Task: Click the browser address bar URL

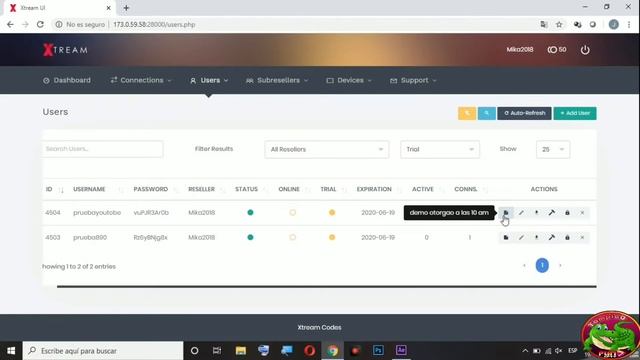Action: [154, 24]
